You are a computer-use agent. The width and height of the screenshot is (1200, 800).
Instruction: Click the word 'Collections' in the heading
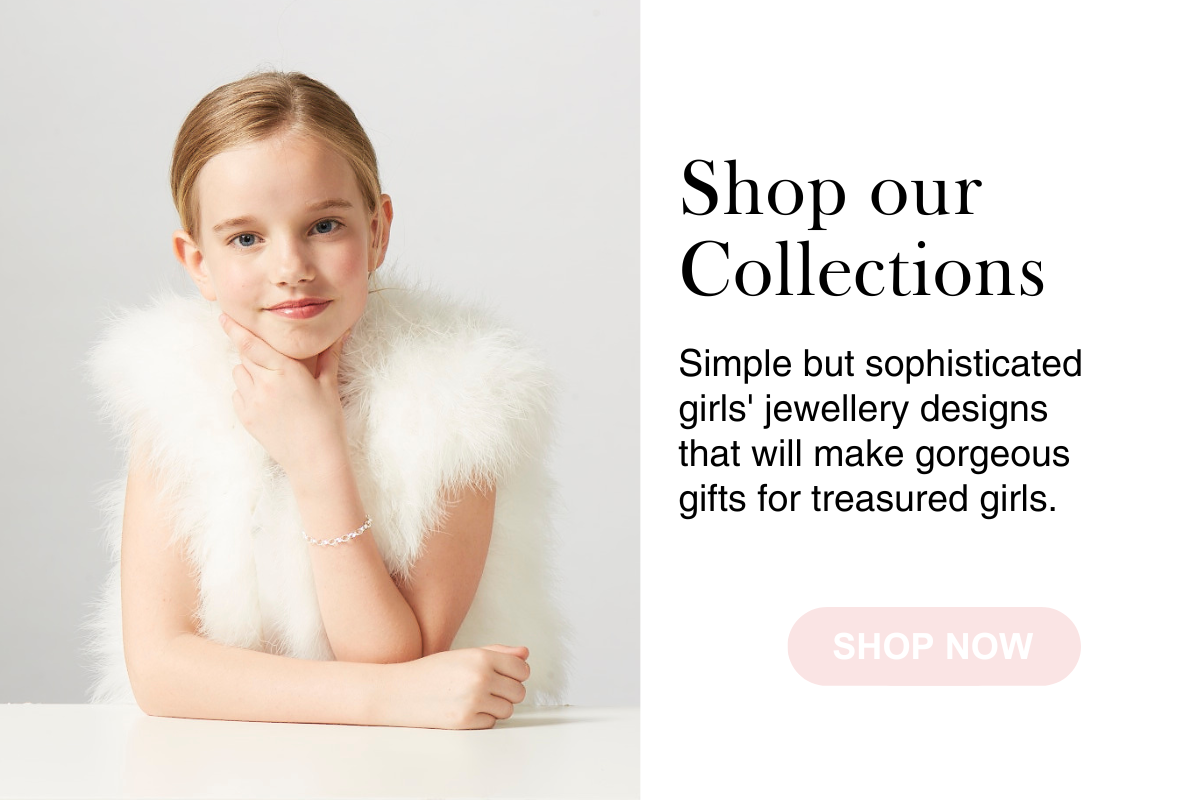click(x=862, y=268)
